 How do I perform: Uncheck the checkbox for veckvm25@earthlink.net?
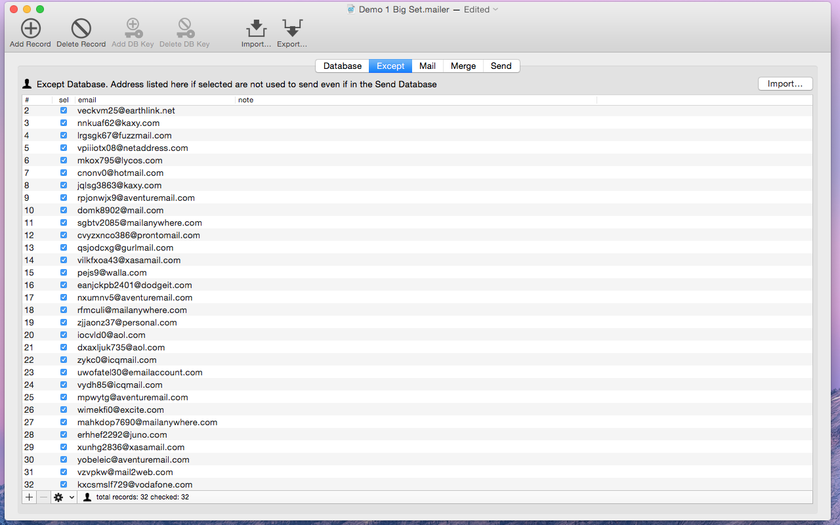pos(64,110)
